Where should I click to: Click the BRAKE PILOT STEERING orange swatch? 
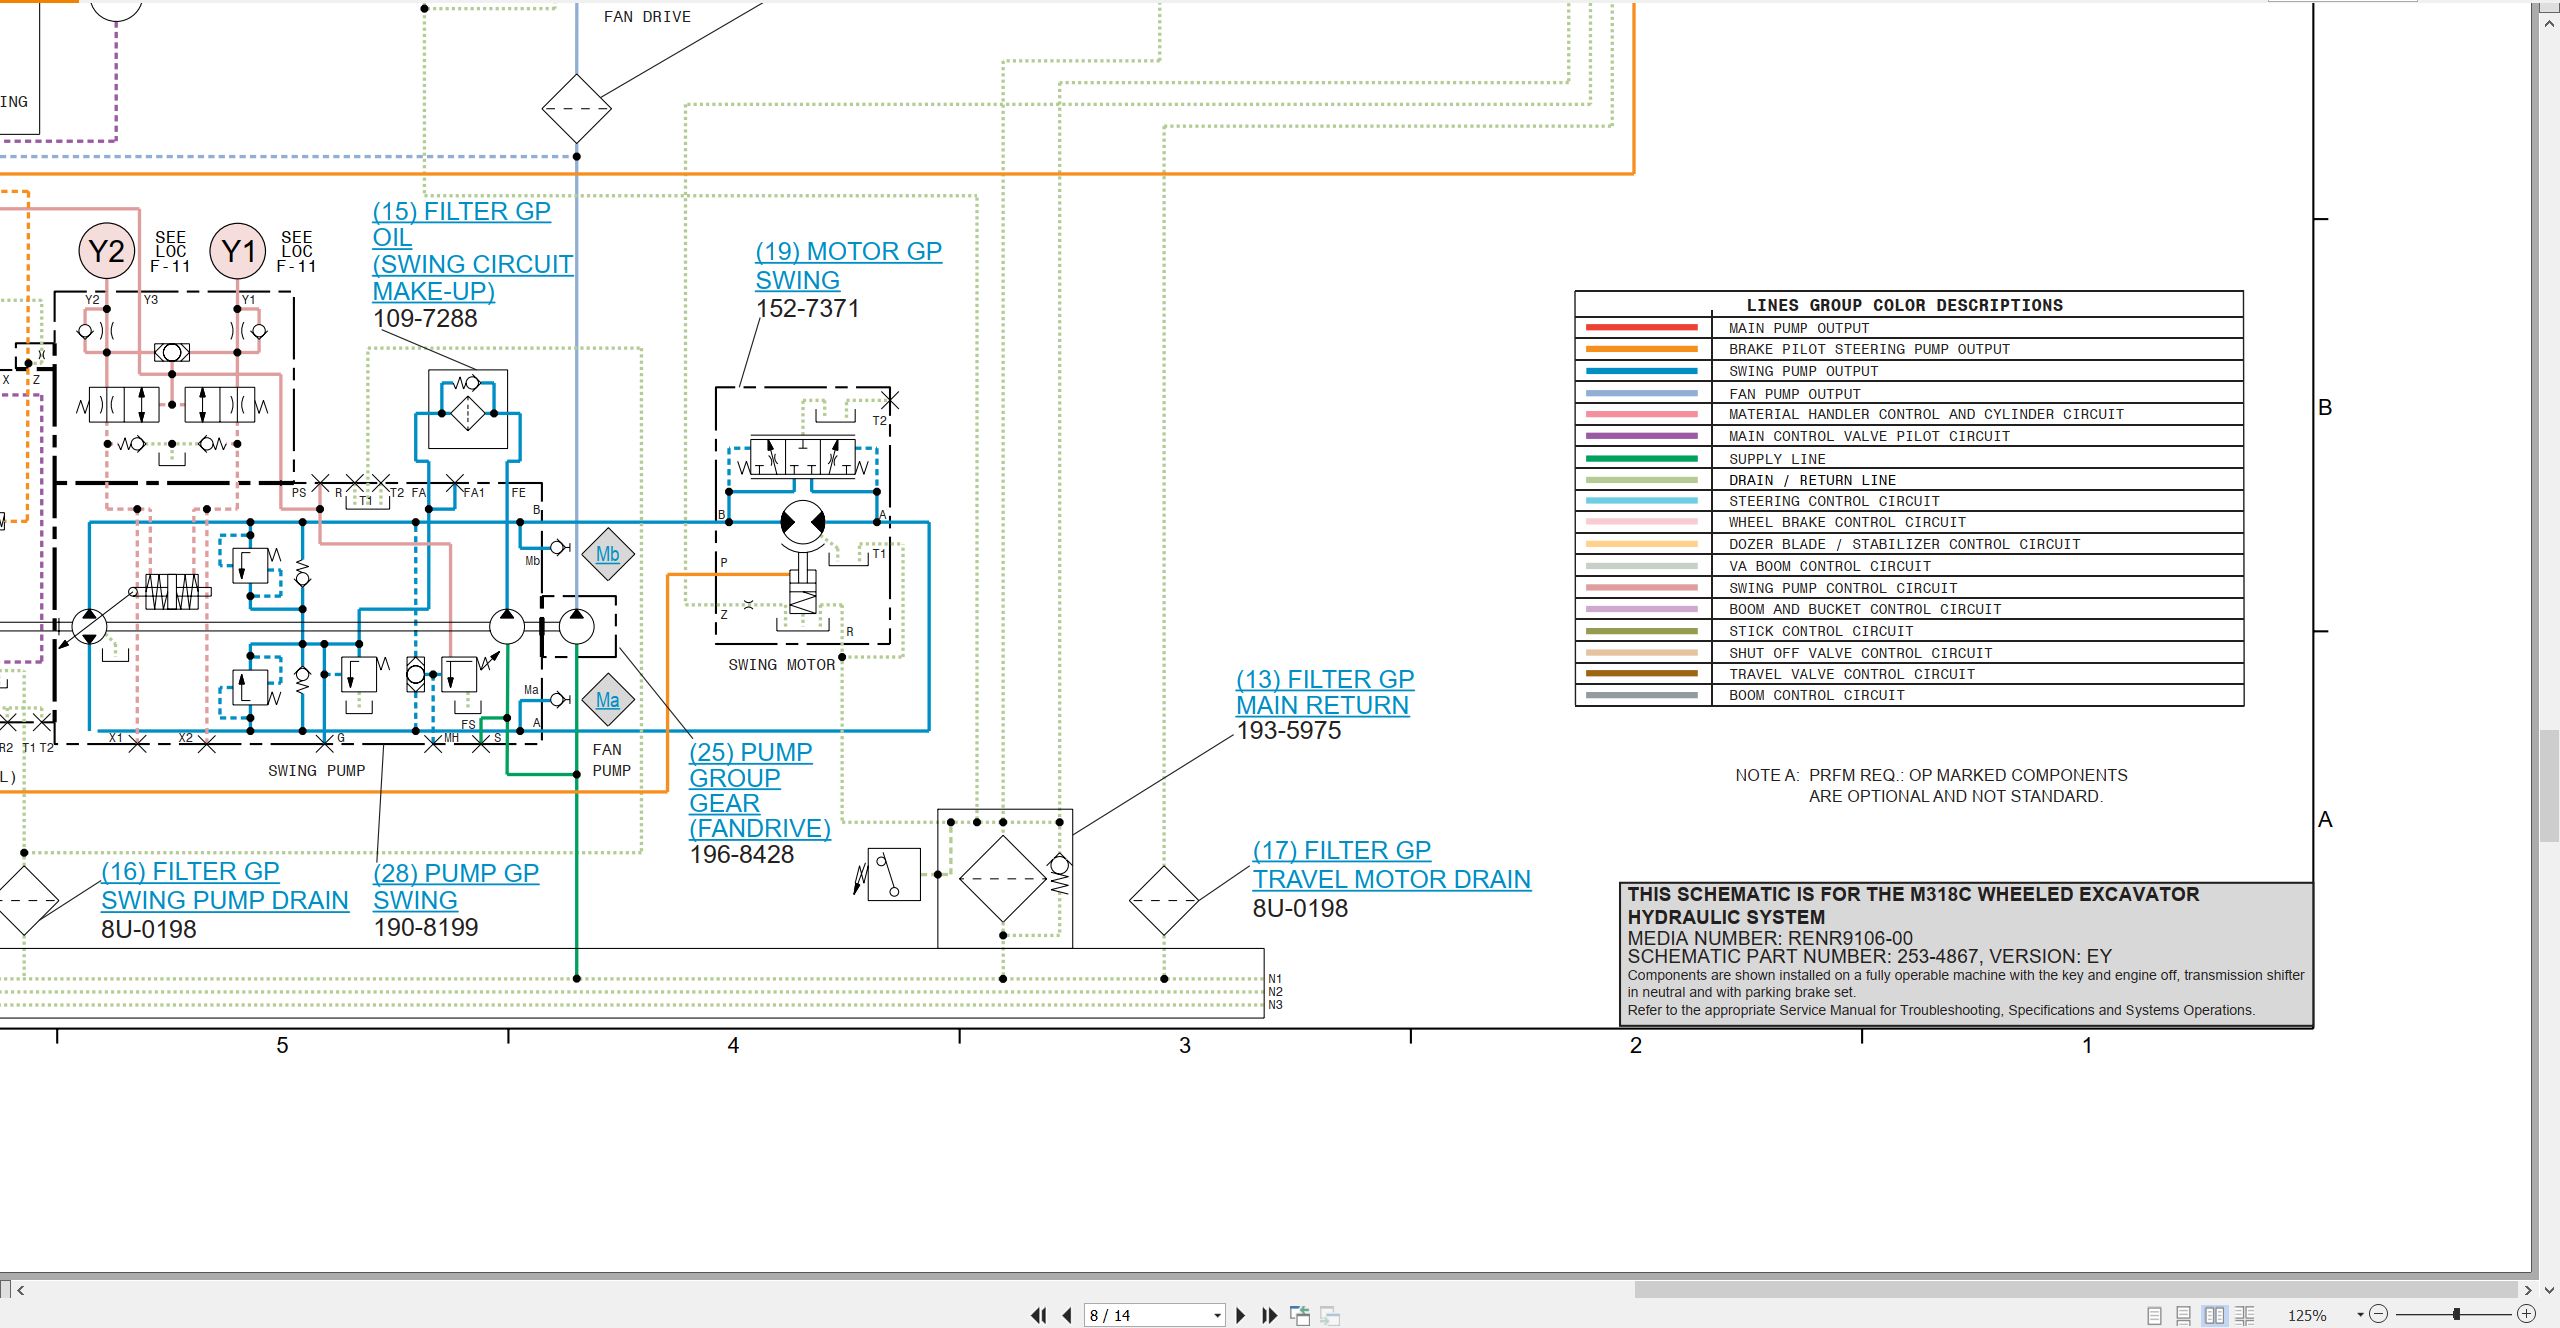pyautogui.click(x=1641, y=349)
